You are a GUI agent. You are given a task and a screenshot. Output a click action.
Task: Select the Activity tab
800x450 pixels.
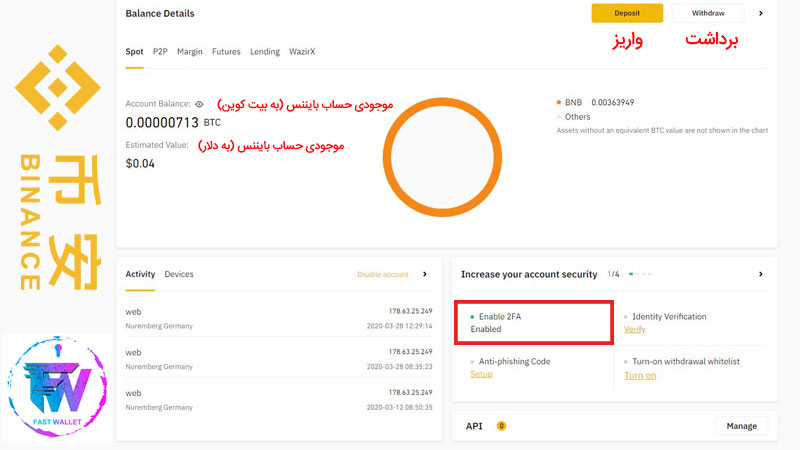140,274
